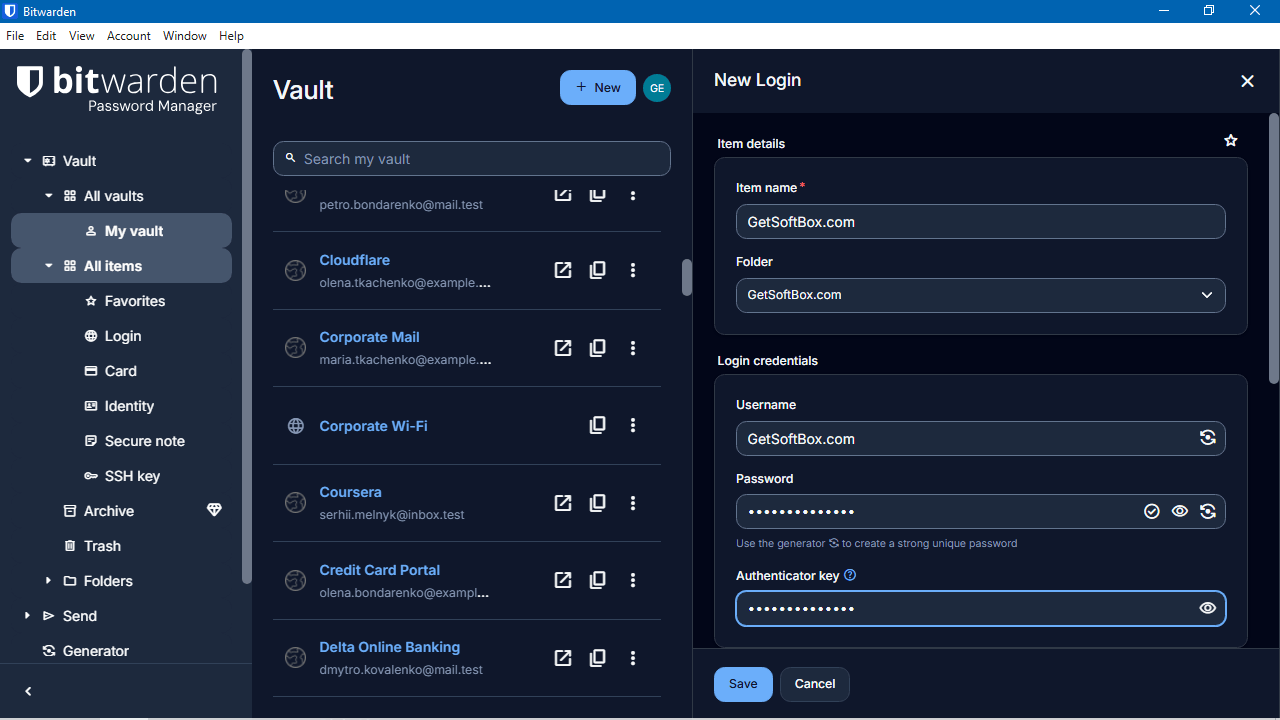Open more options for Corporate Wi-Fi

633,425
